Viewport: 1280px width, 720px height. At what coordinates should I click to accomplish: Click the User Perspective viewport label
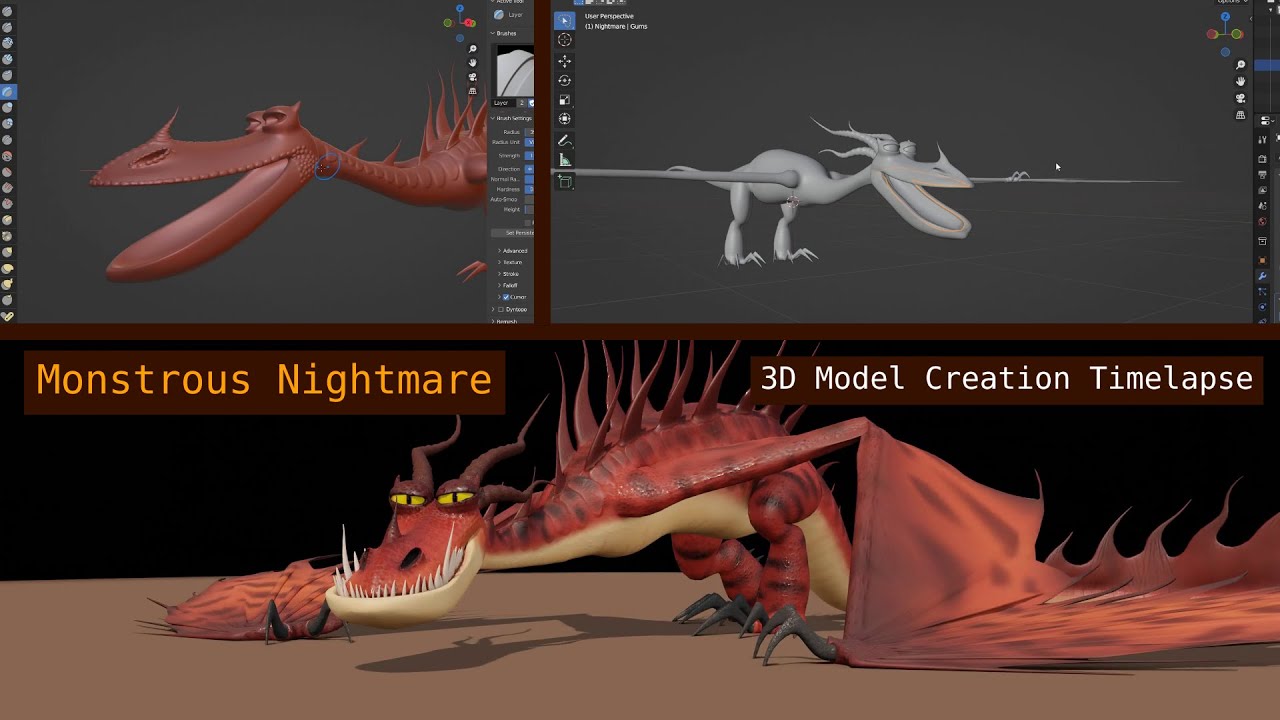pos(609,16)
